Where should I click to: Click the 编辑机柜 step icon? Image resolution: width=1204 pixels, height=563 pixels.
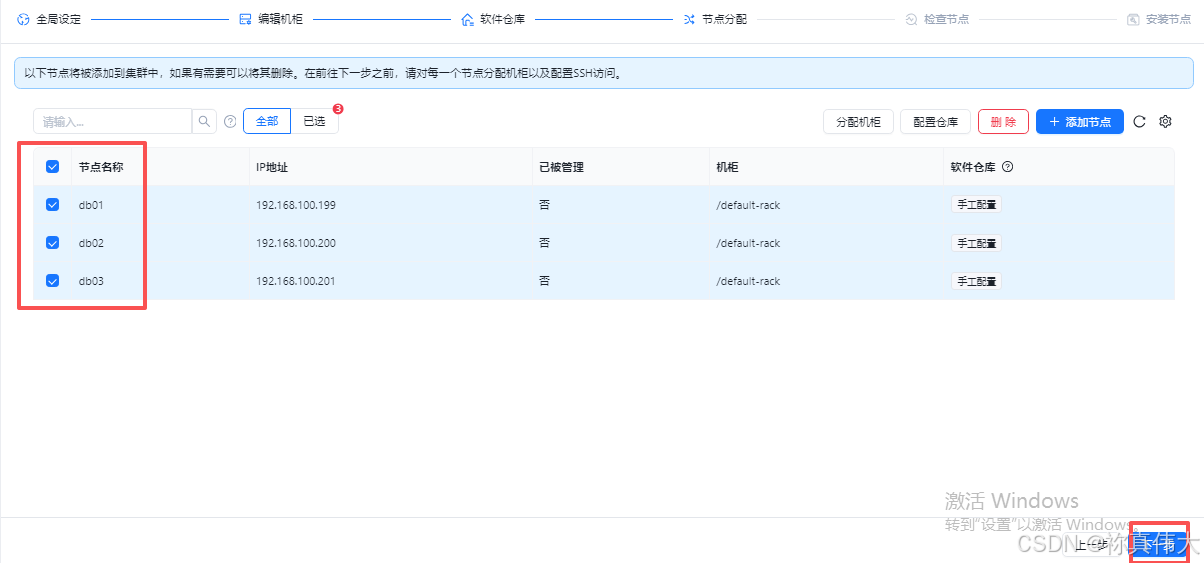click(x=245, y=19)
